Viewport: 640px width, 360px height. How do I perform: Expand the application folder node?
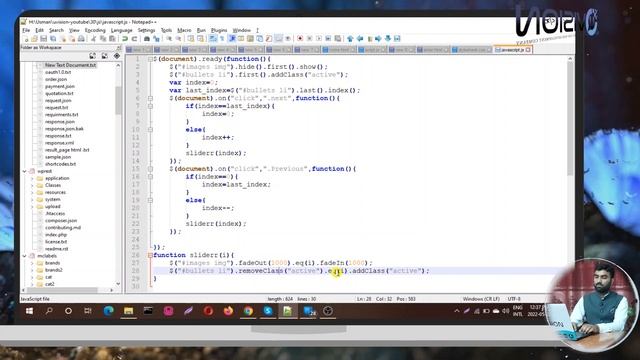coord(32,178)
